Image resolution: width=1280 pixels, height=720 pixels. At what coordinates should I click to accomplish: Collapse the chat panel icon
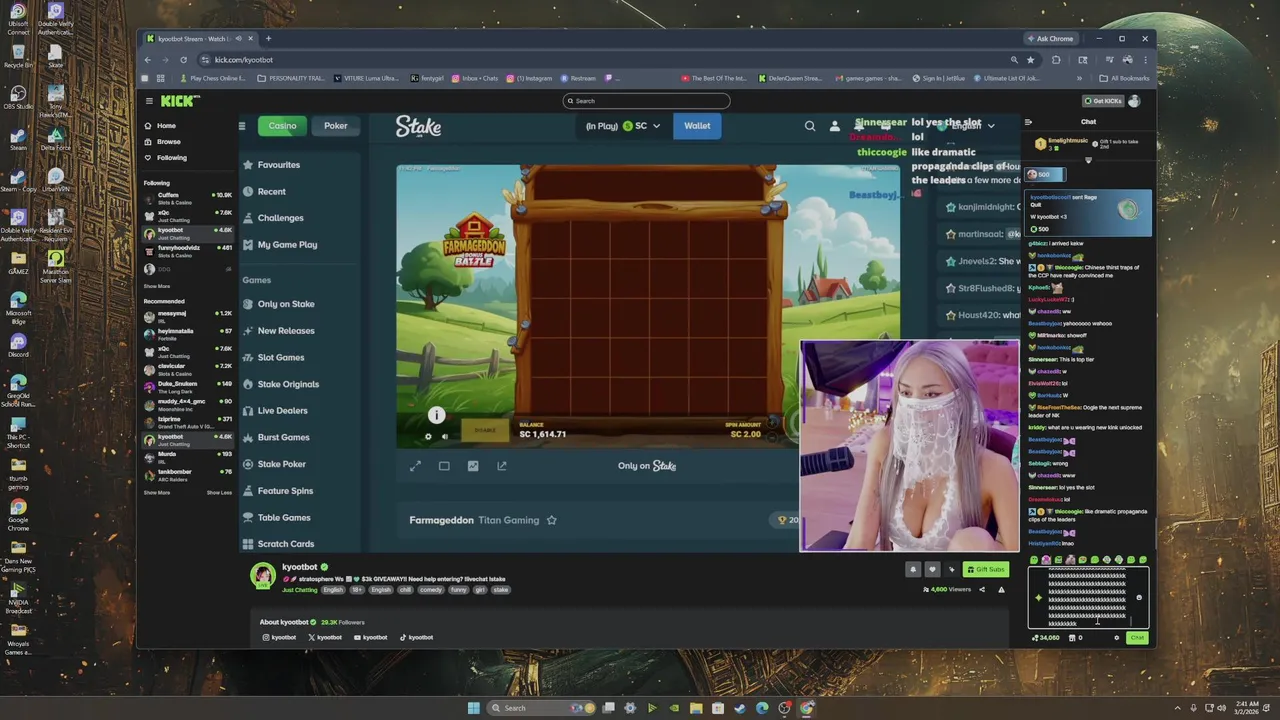pos(1028,122)
